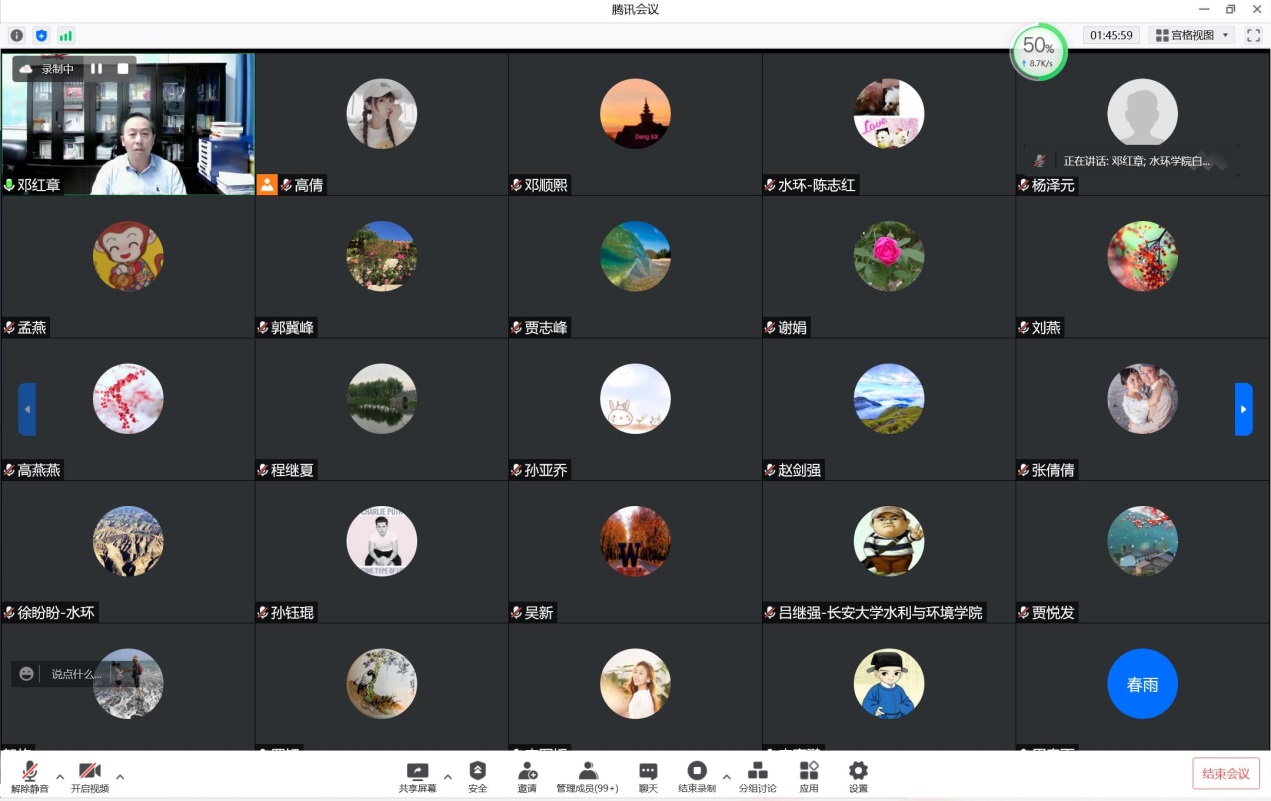Pause the cloud recording in progress
The height and width of the screenshot is (801, 1271).
click(x=97, y=69)
